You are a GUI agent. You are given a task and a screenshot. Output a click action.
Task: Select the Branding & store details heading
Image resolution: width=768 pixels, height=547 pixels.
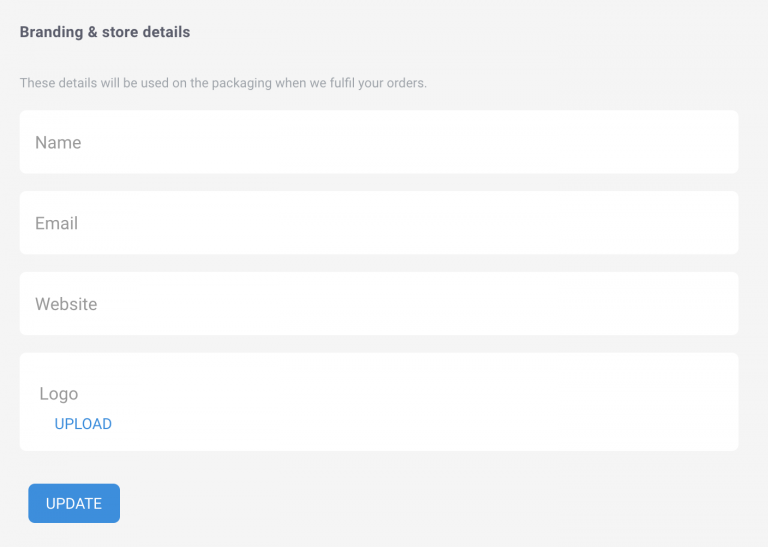[x=105, y=32]
